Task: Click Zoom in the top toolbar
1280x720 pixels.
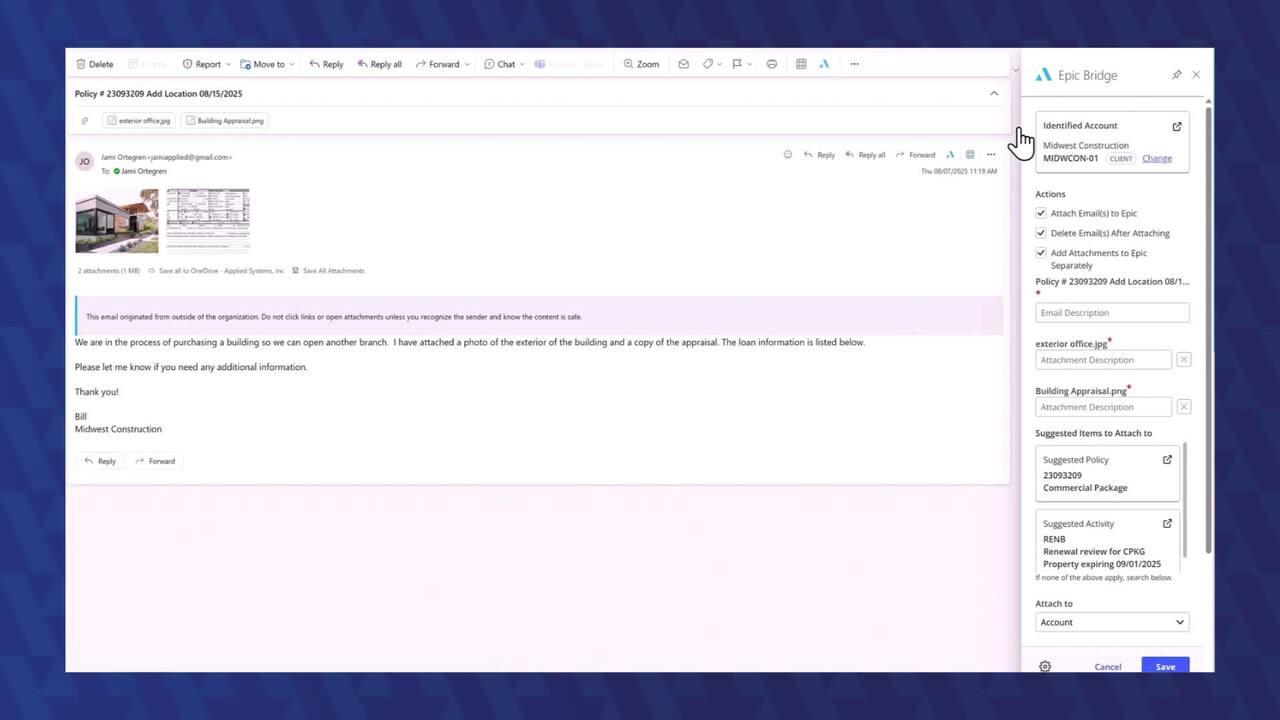Action: 641,64
